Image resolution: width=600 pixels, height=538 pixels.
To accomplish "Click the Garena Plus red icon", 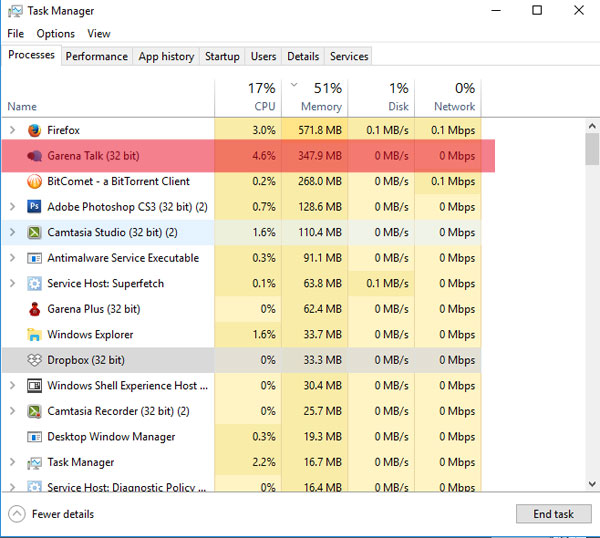I will coord(34,309).
